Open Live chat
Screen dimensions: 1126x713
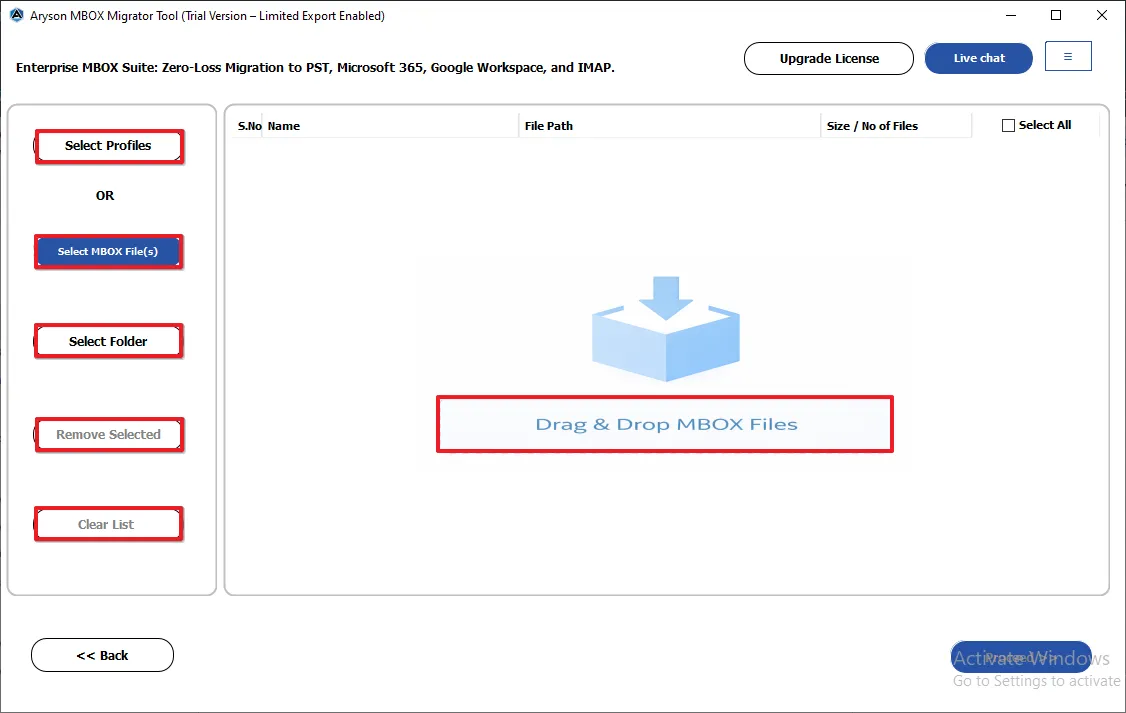coord(978,58)
